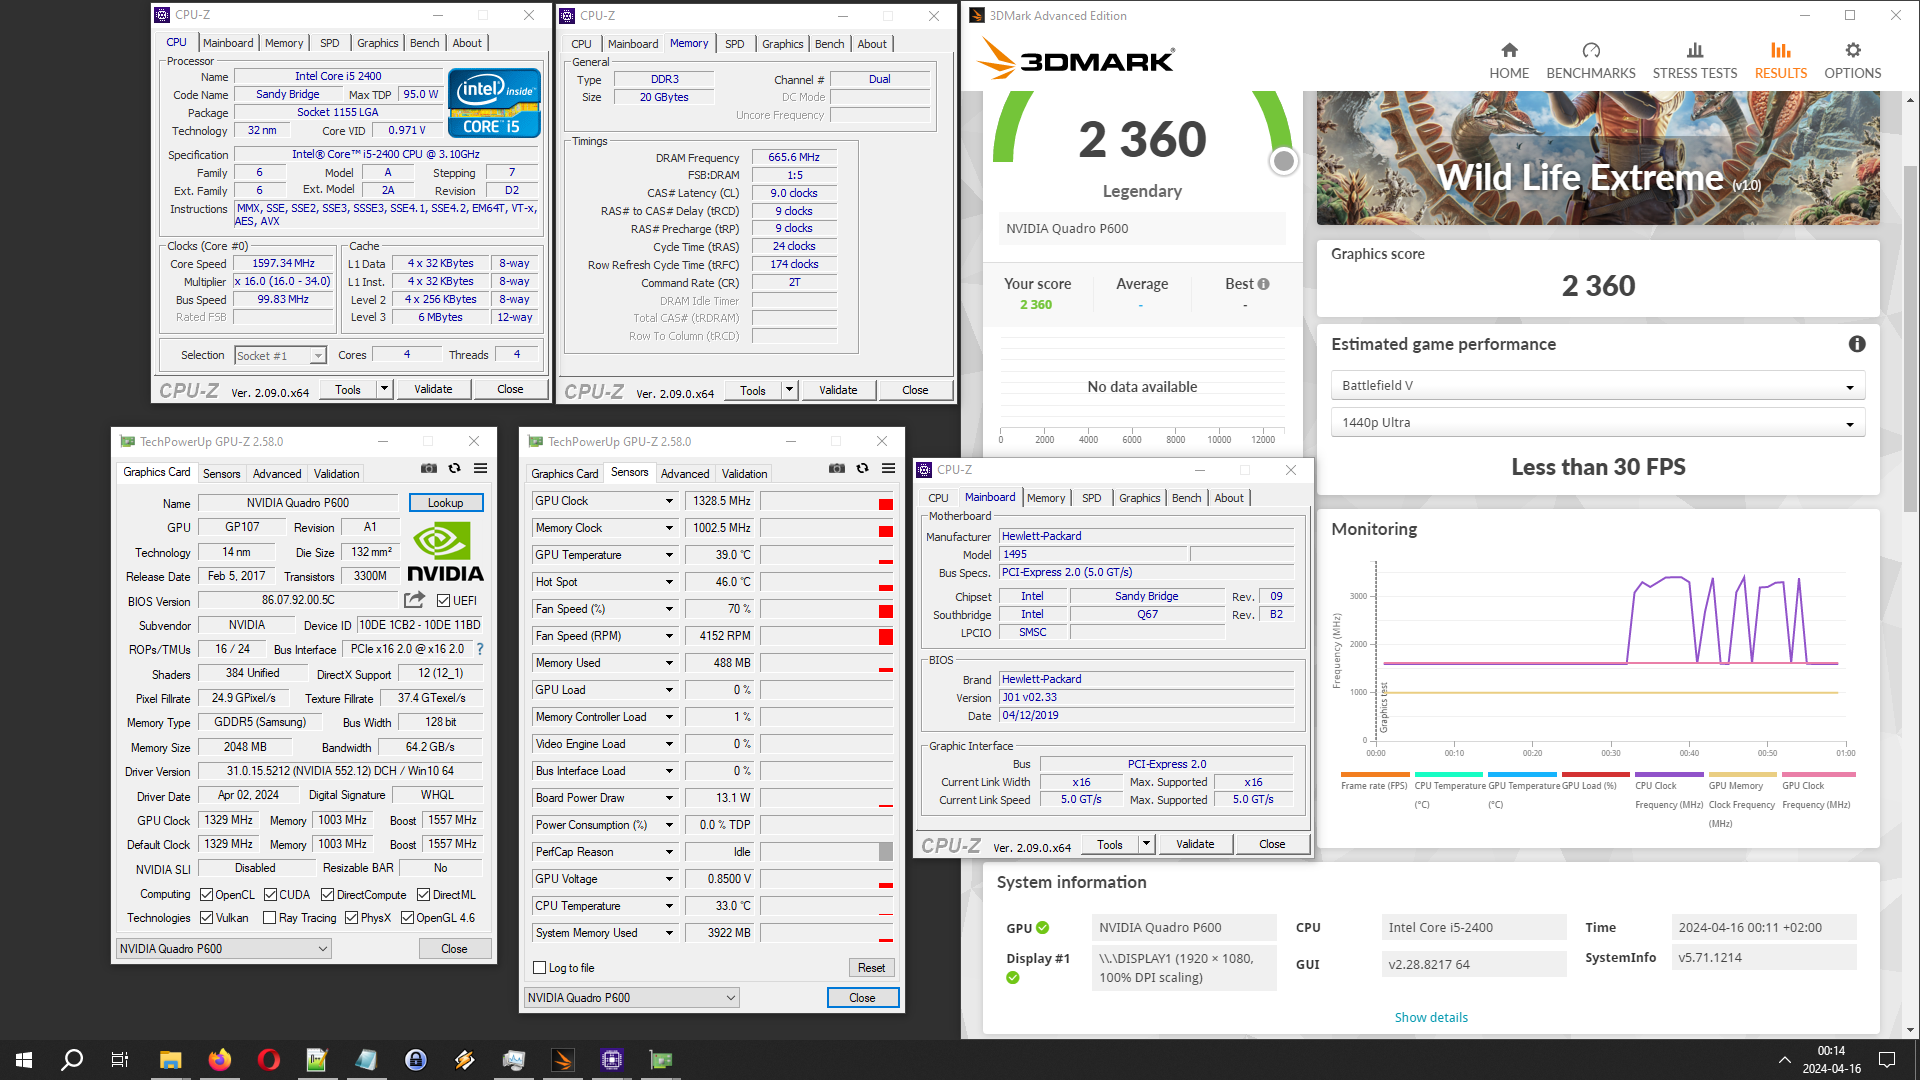Image resolution: width=1920 pixels, height=1080 pixels.
Task: Toggle OpenCL checkbox
Action: (206, 895)
